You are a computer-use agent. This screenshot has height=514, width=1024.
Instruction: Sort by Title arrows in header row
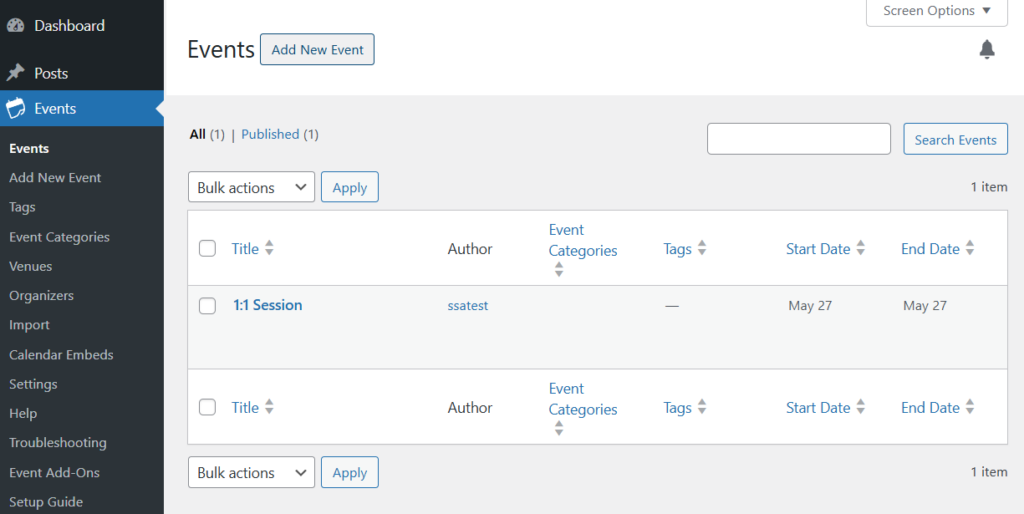[x=269, y=248]
